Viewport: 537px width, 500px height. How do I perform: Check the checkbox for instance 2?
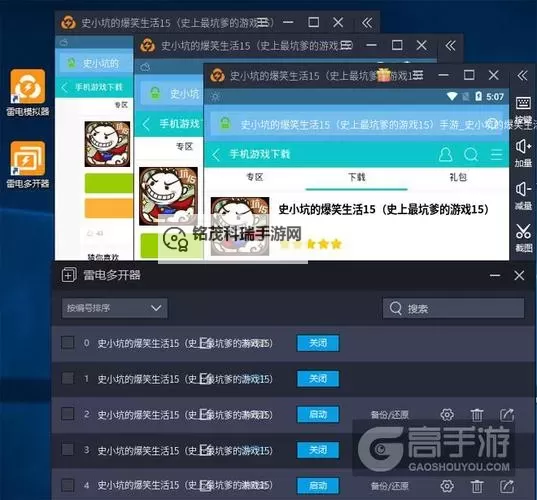pyautogui.click(x=67, y=414)
